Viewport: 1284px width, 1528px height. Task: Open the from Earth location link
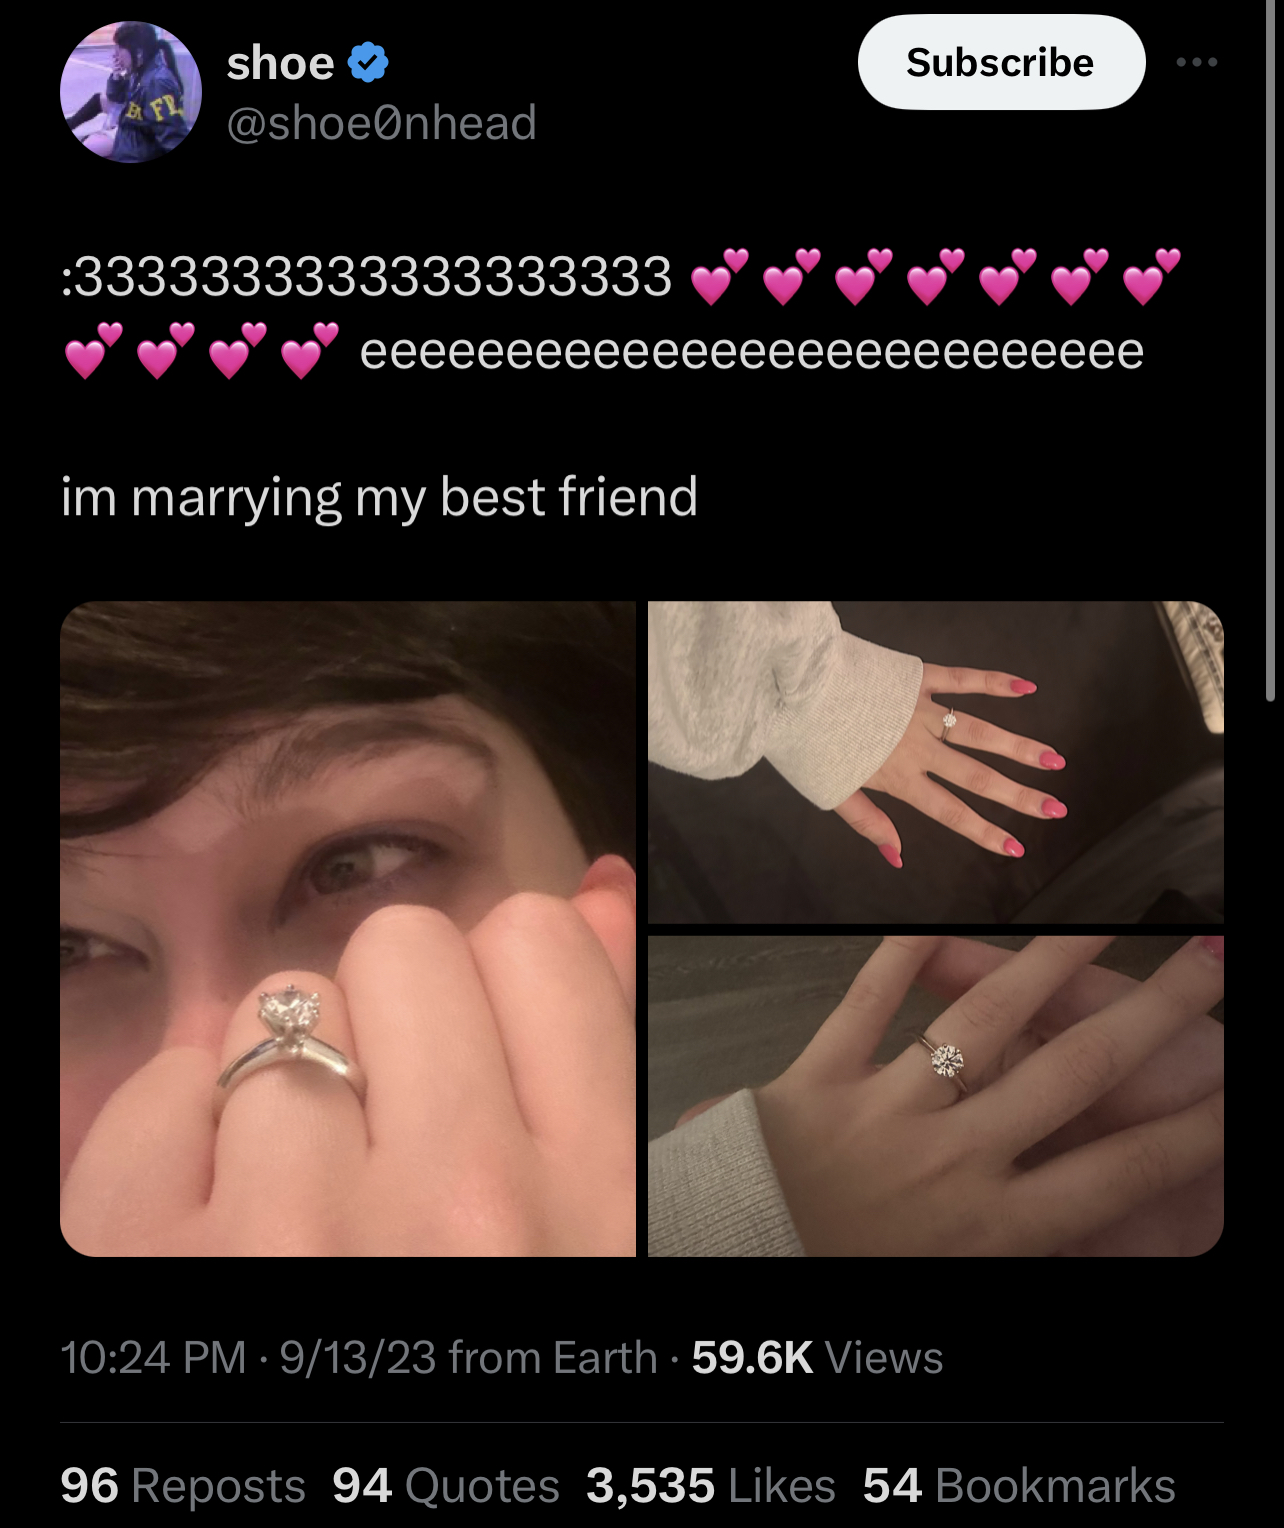click(553, 1357)
